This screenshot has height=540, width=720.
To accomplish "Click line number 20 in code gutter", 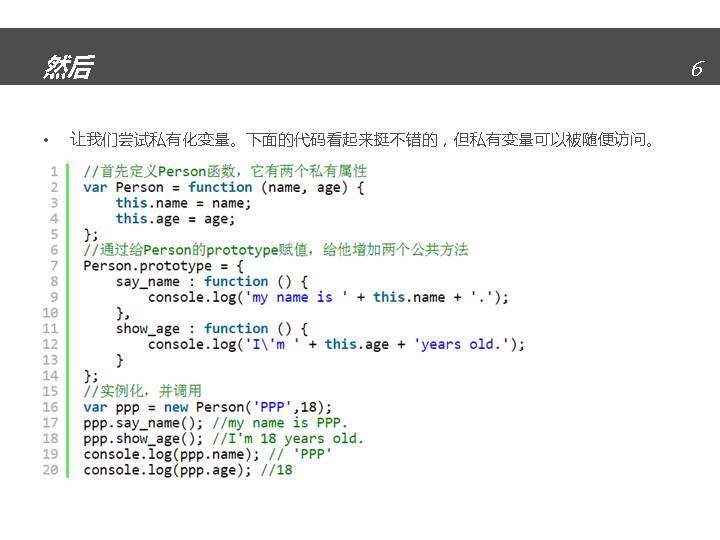I will [51, 470].
